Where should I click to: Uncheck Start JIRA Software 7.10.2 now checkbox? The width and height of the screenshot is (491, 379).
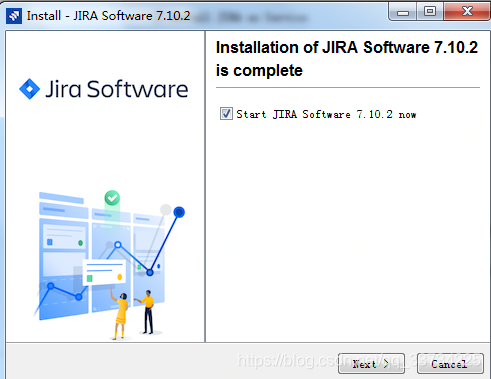click(x=226, y=114)
